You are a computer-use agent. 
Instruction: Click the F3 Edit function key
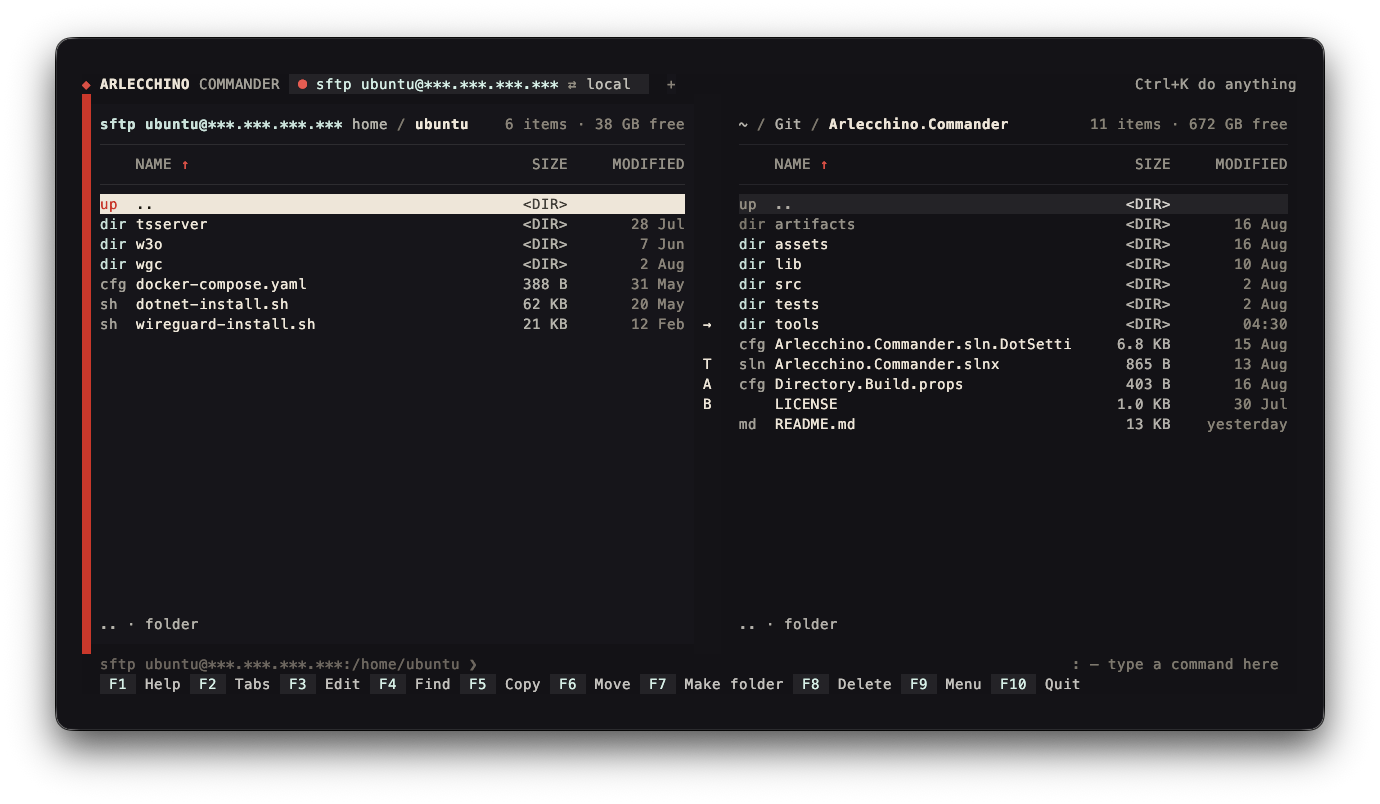pos(321,685)
